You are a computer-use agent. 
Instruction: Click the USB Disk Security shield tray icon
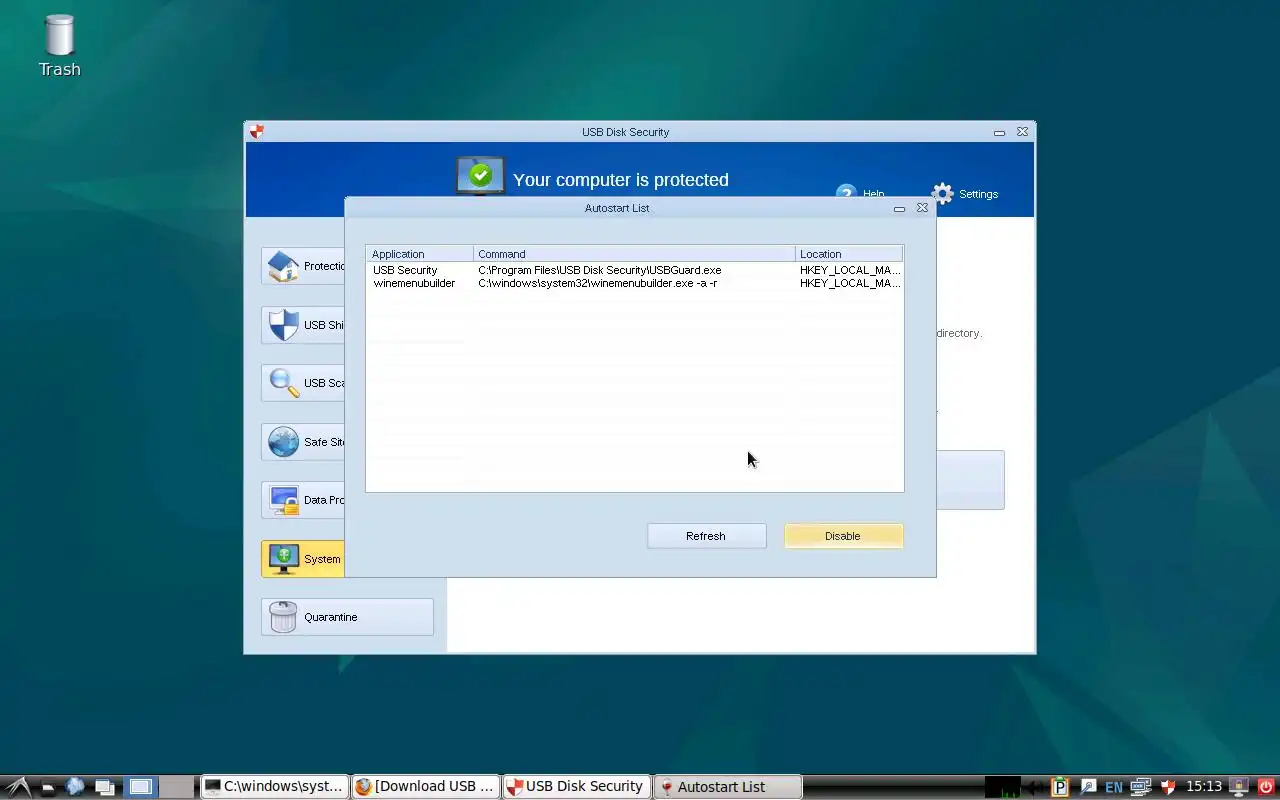(1168, 787)
